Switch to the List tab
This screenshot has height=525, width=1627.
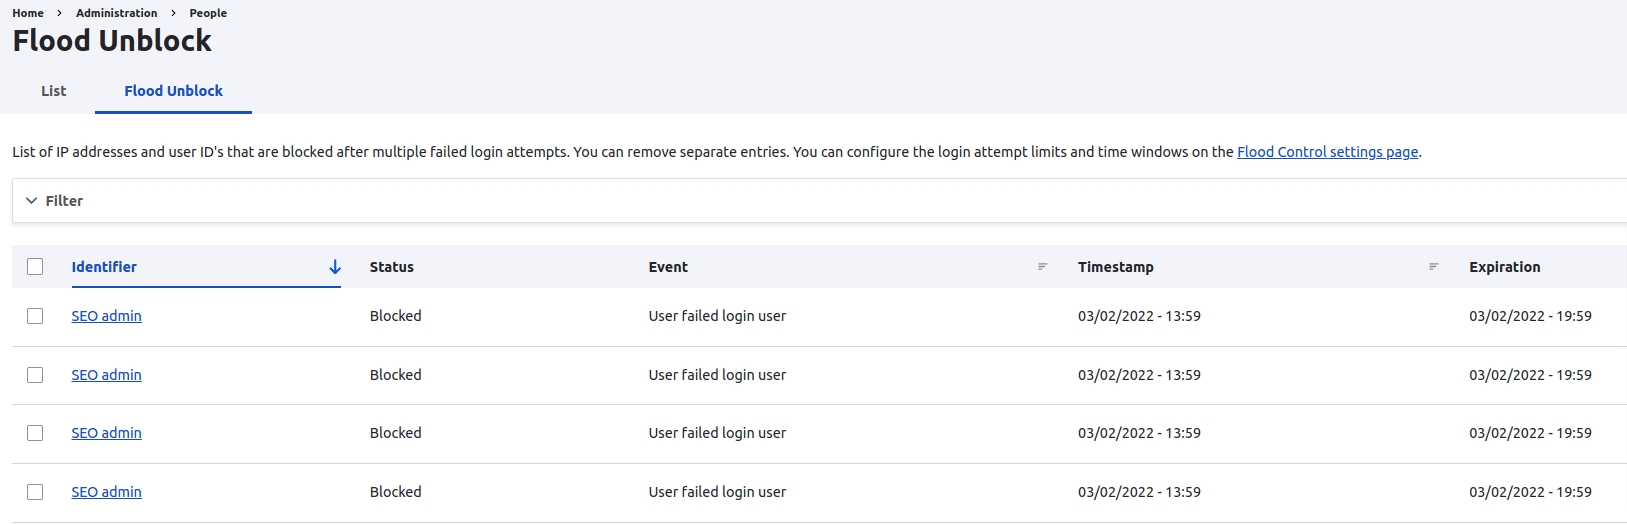[x=53, y=91]
